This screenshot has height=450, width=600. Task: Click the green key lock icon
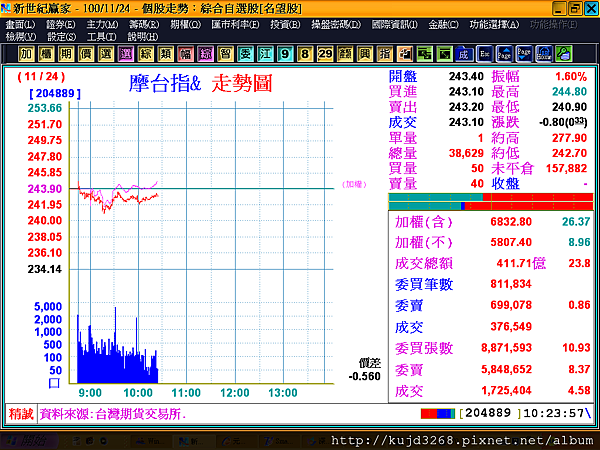(564, 54)
